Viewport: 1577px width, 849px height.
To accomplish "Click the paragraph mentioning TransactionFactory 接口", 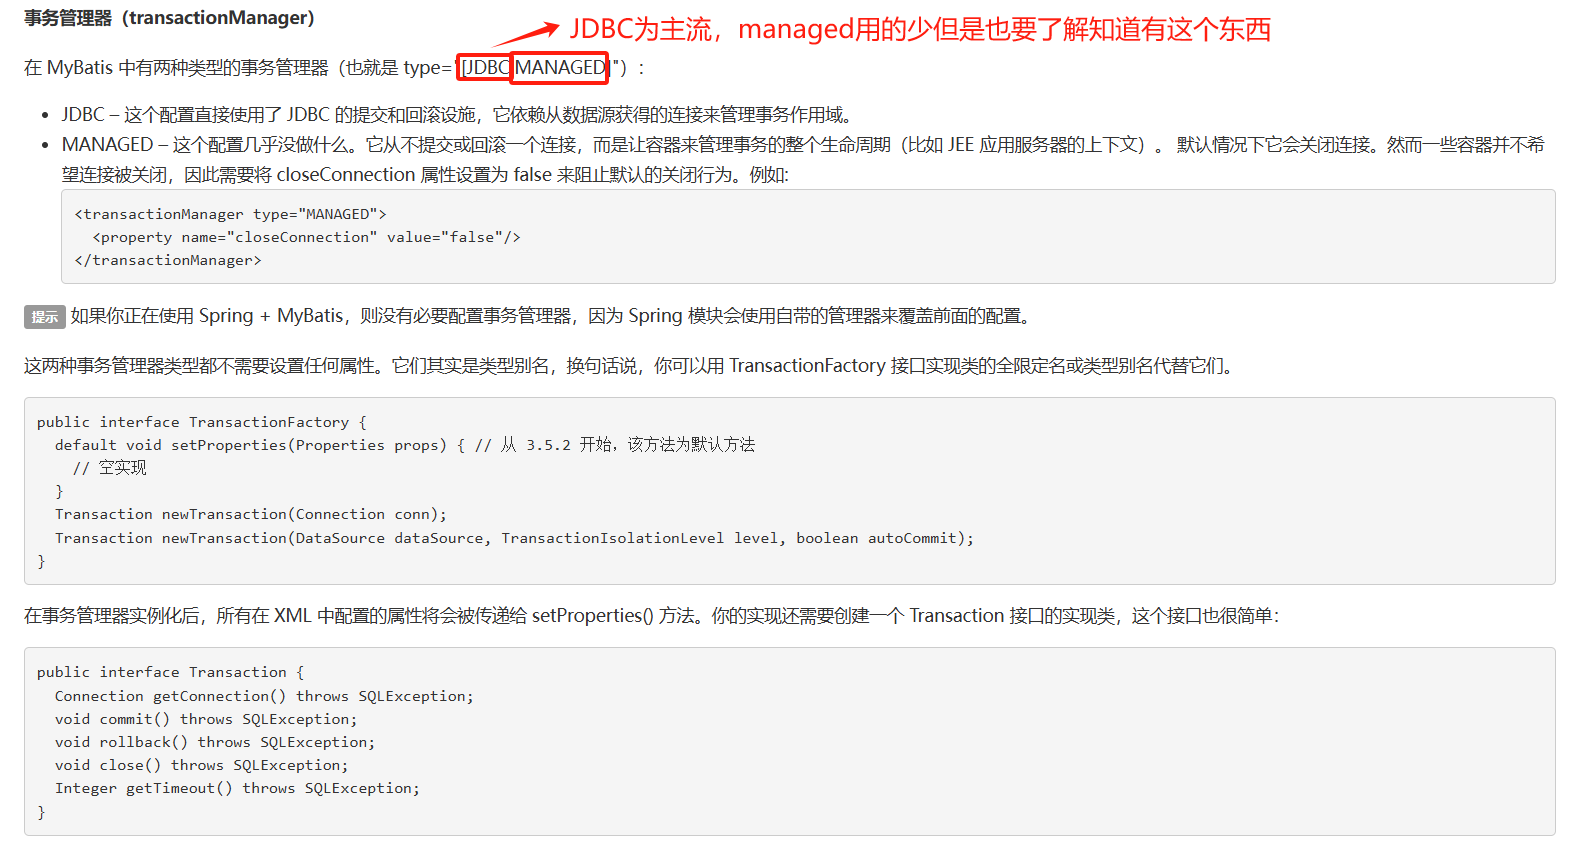I will (x=631, y=366).
